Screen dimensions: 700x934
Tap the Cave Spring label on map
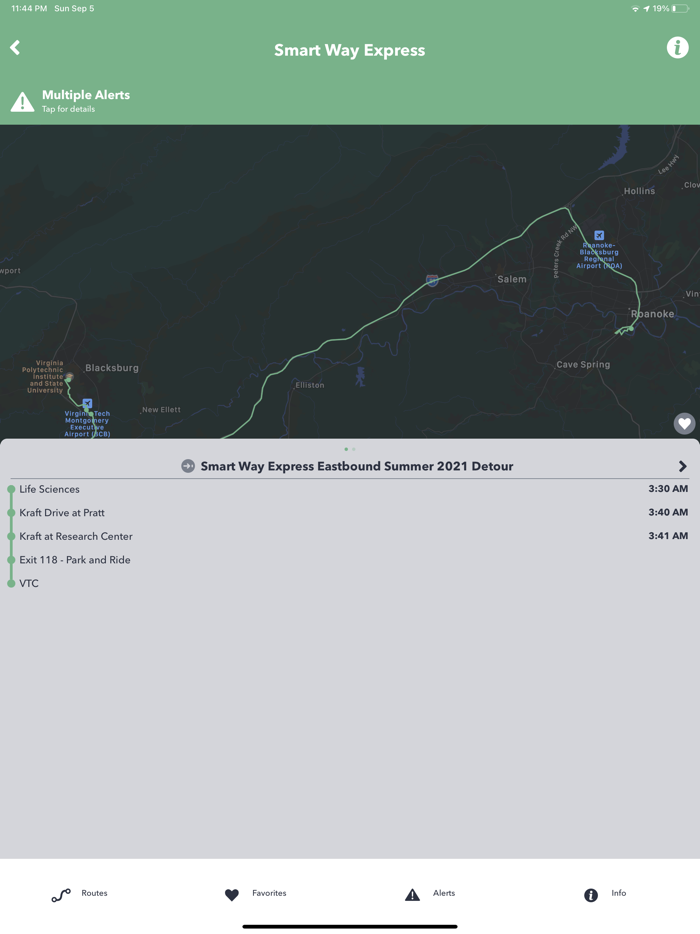coord(583,365)
